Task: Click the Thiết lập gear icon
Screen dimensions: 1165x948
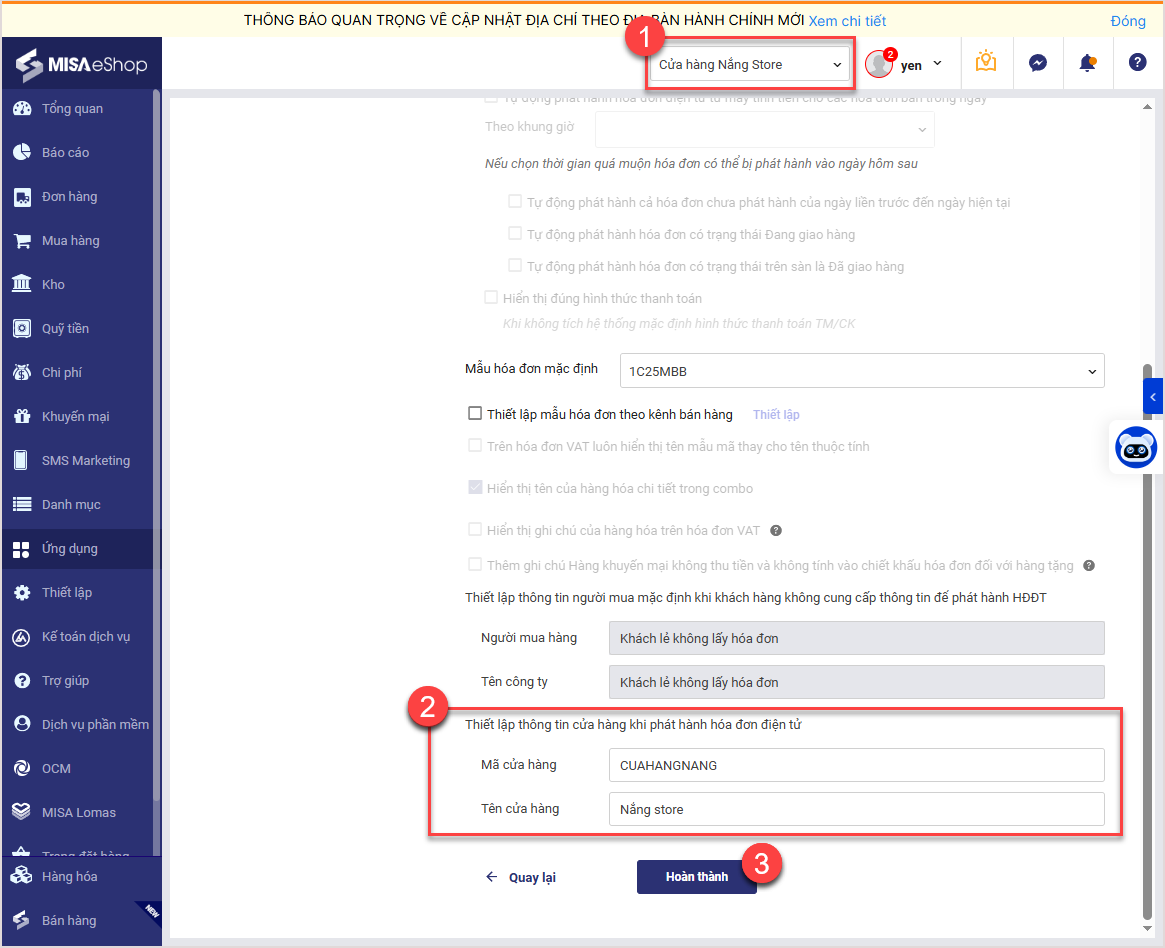Action: [22, 593]
